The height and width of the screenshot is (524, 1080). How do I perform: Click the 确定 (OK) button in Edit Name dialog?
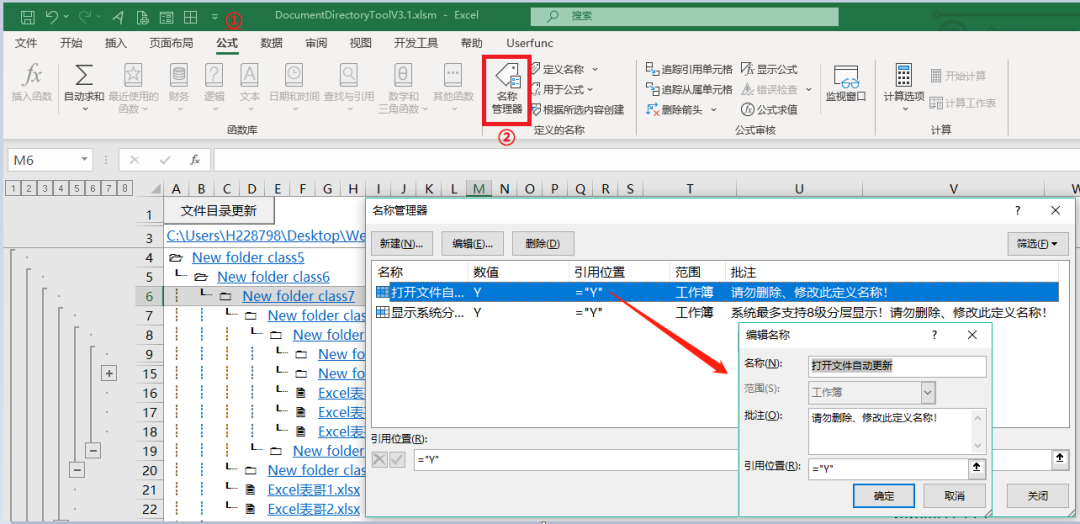884,496
